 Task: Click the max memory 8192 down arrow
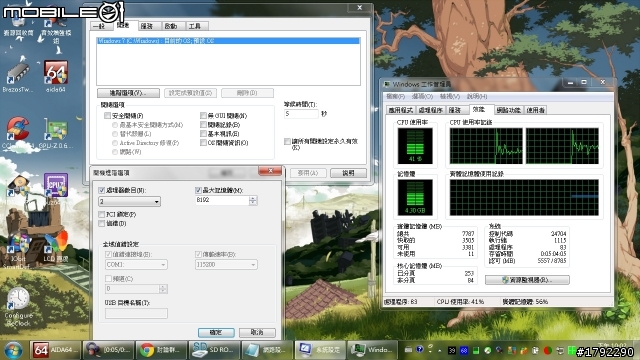[x=253, y=202]
